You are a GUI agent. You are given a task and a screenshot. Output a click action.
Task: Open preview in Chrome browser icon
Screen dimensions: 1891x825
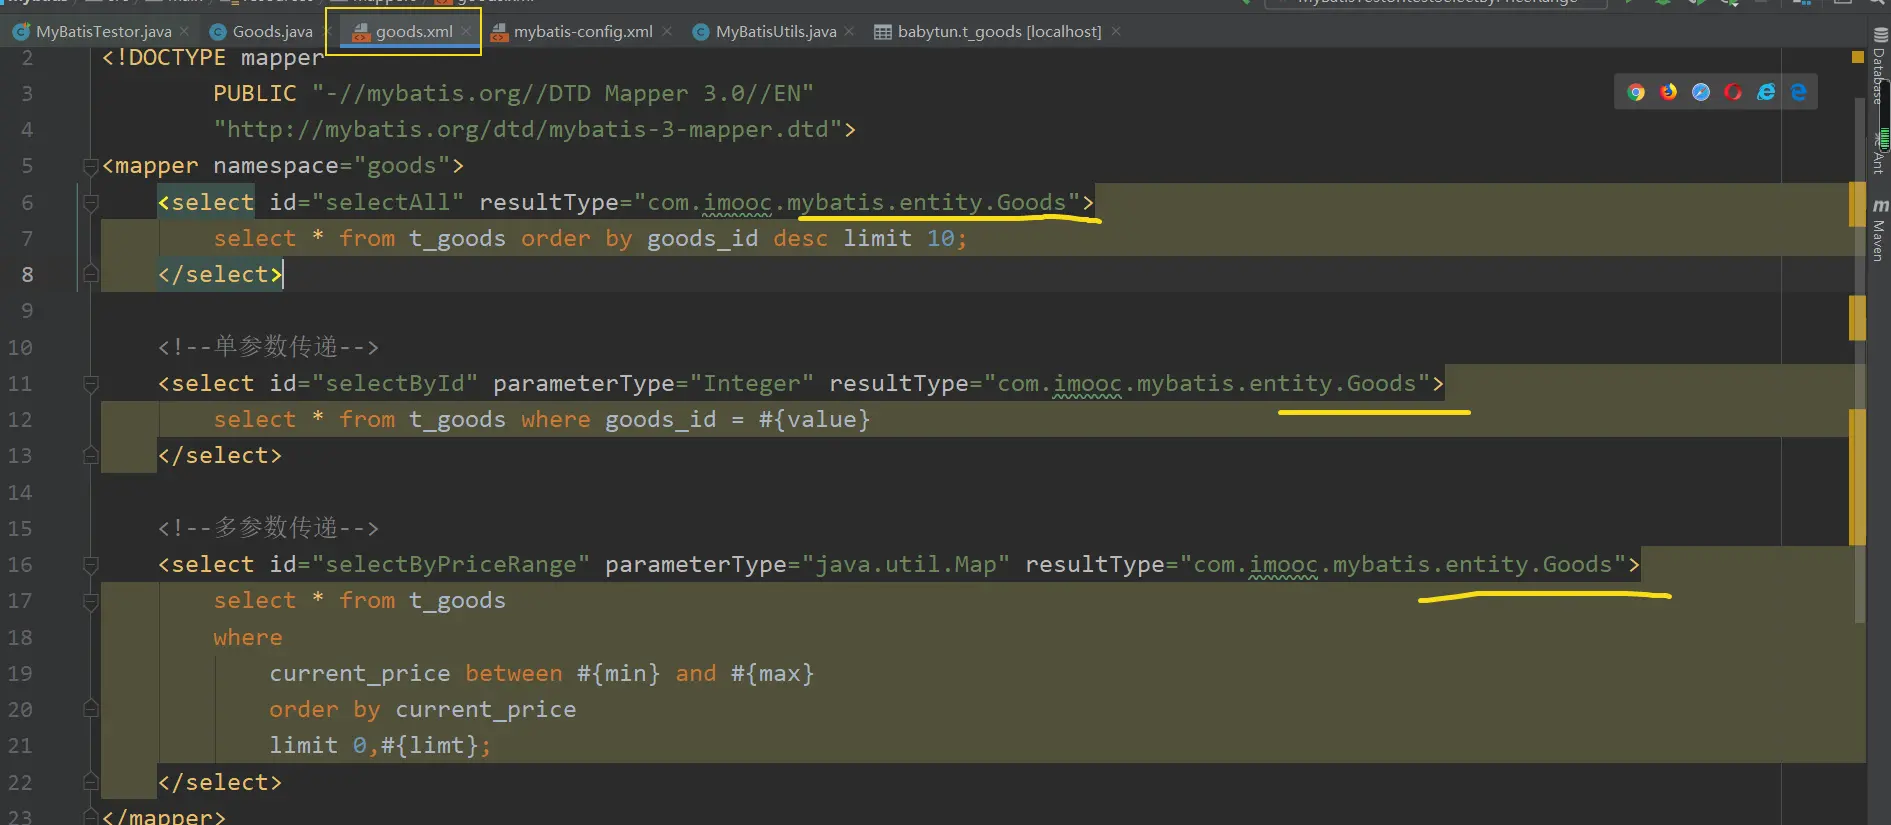pos(1636,92)
